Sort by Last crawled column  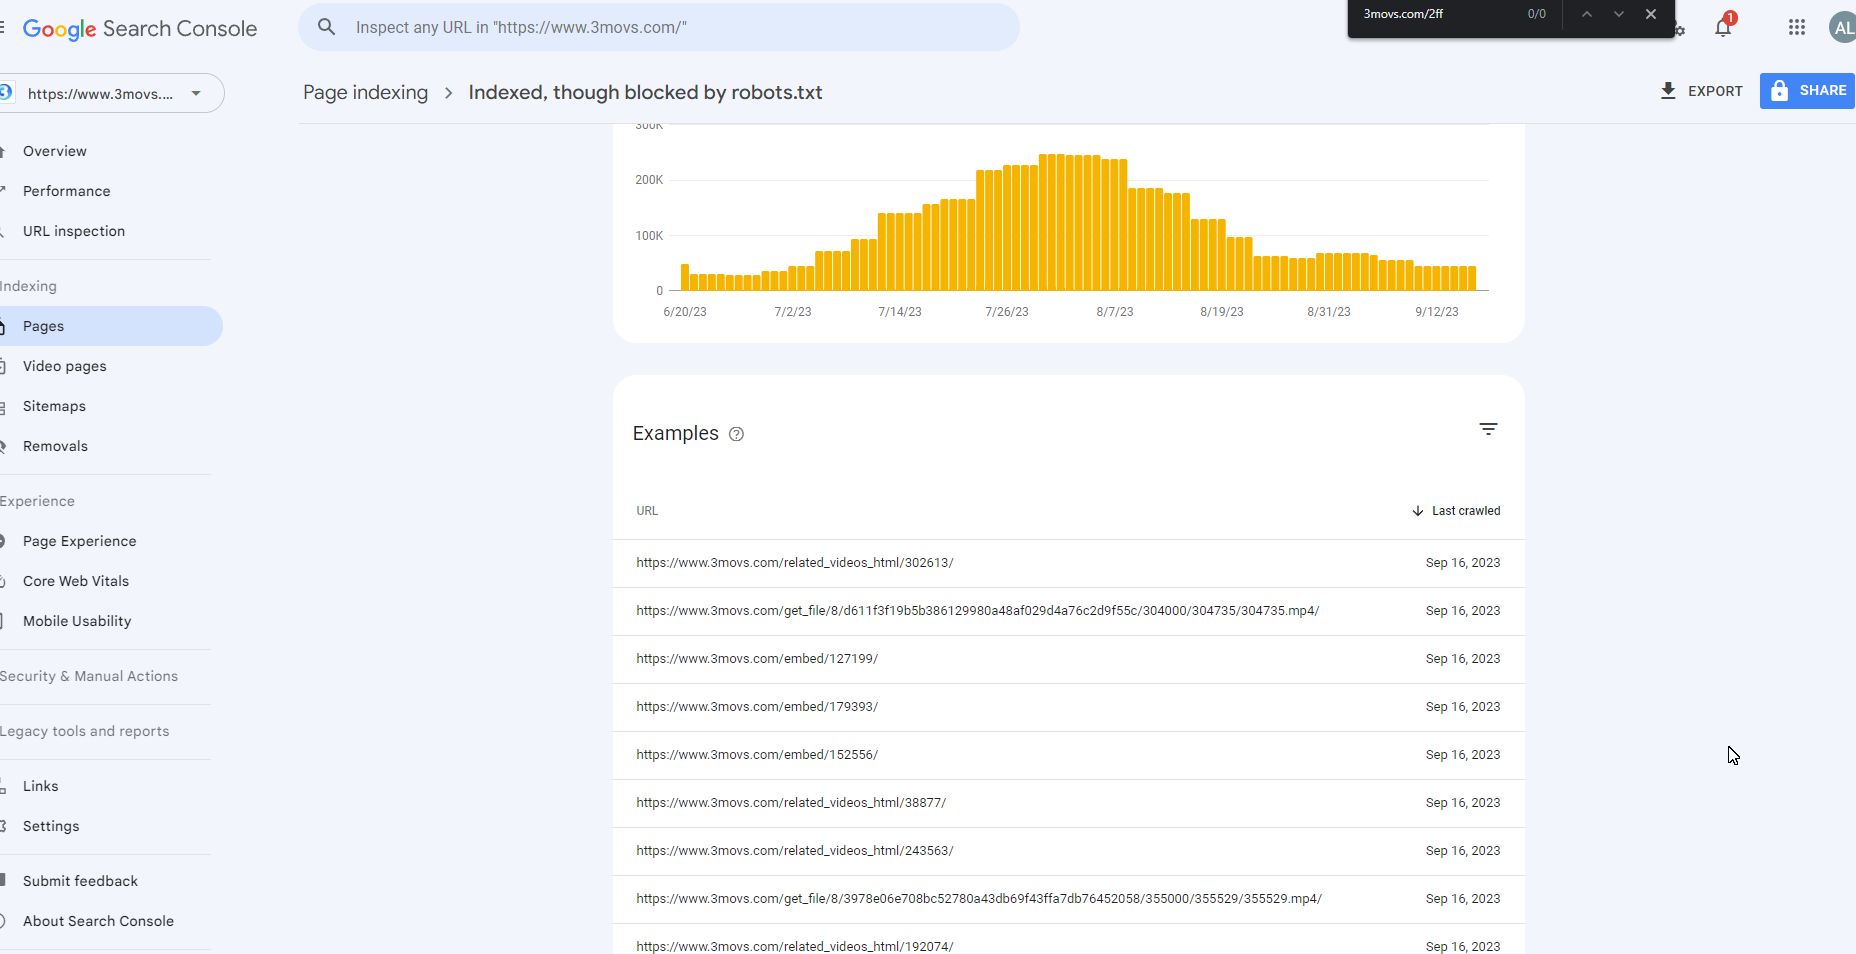click(1456, 511)
